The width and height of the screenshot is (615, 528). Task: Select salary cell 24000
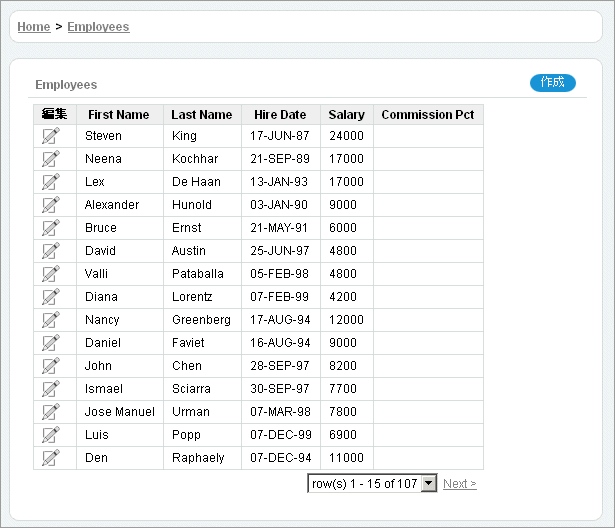(346, 136)
